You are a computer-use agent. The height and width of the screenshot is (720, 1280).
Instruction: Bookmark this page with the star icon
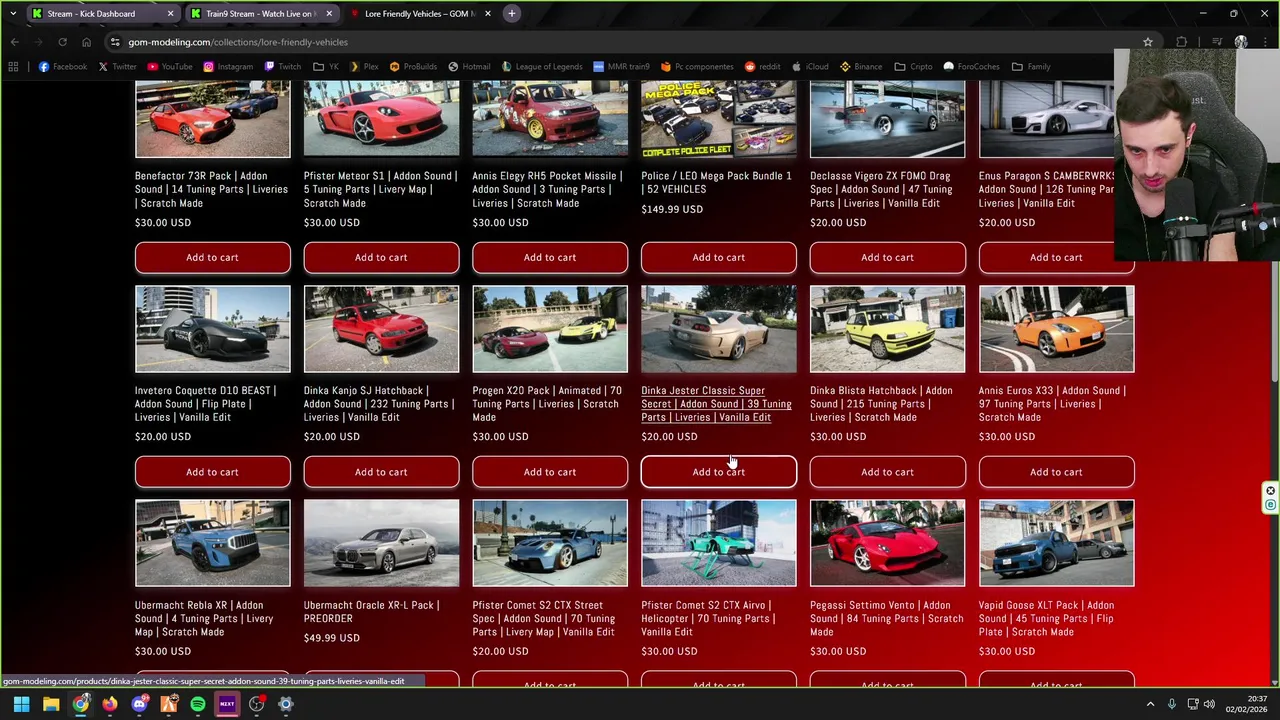point(1148,42)
